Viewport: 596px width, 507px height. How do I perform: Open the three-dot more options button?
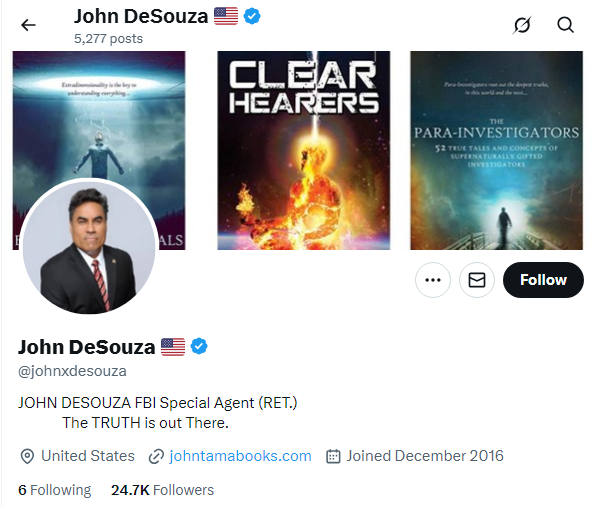pyautogui.click(x=433, y=280)
